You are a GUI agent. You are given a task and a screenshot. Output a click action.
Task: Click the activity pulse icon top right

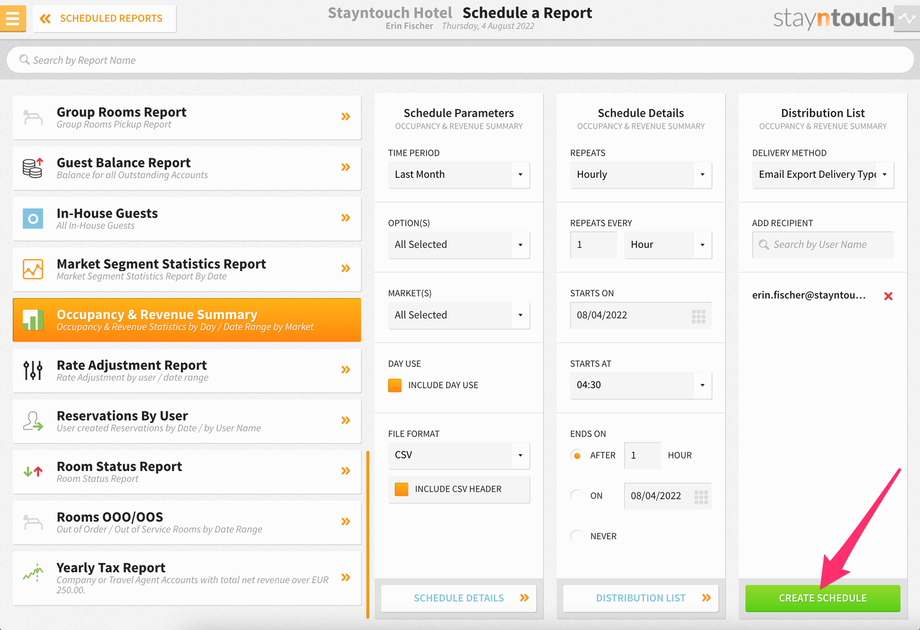908,18
